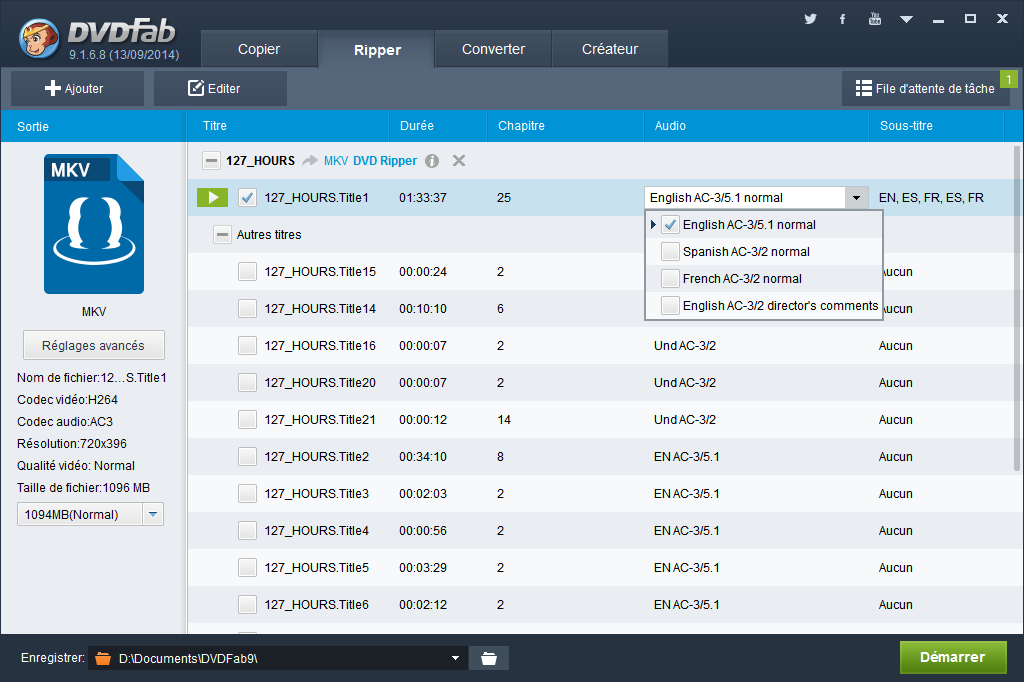The height and width of the screenshot is (682, 1024).
Task: Start ripping with Démarrer button
Action: click(x=953, y=657)
